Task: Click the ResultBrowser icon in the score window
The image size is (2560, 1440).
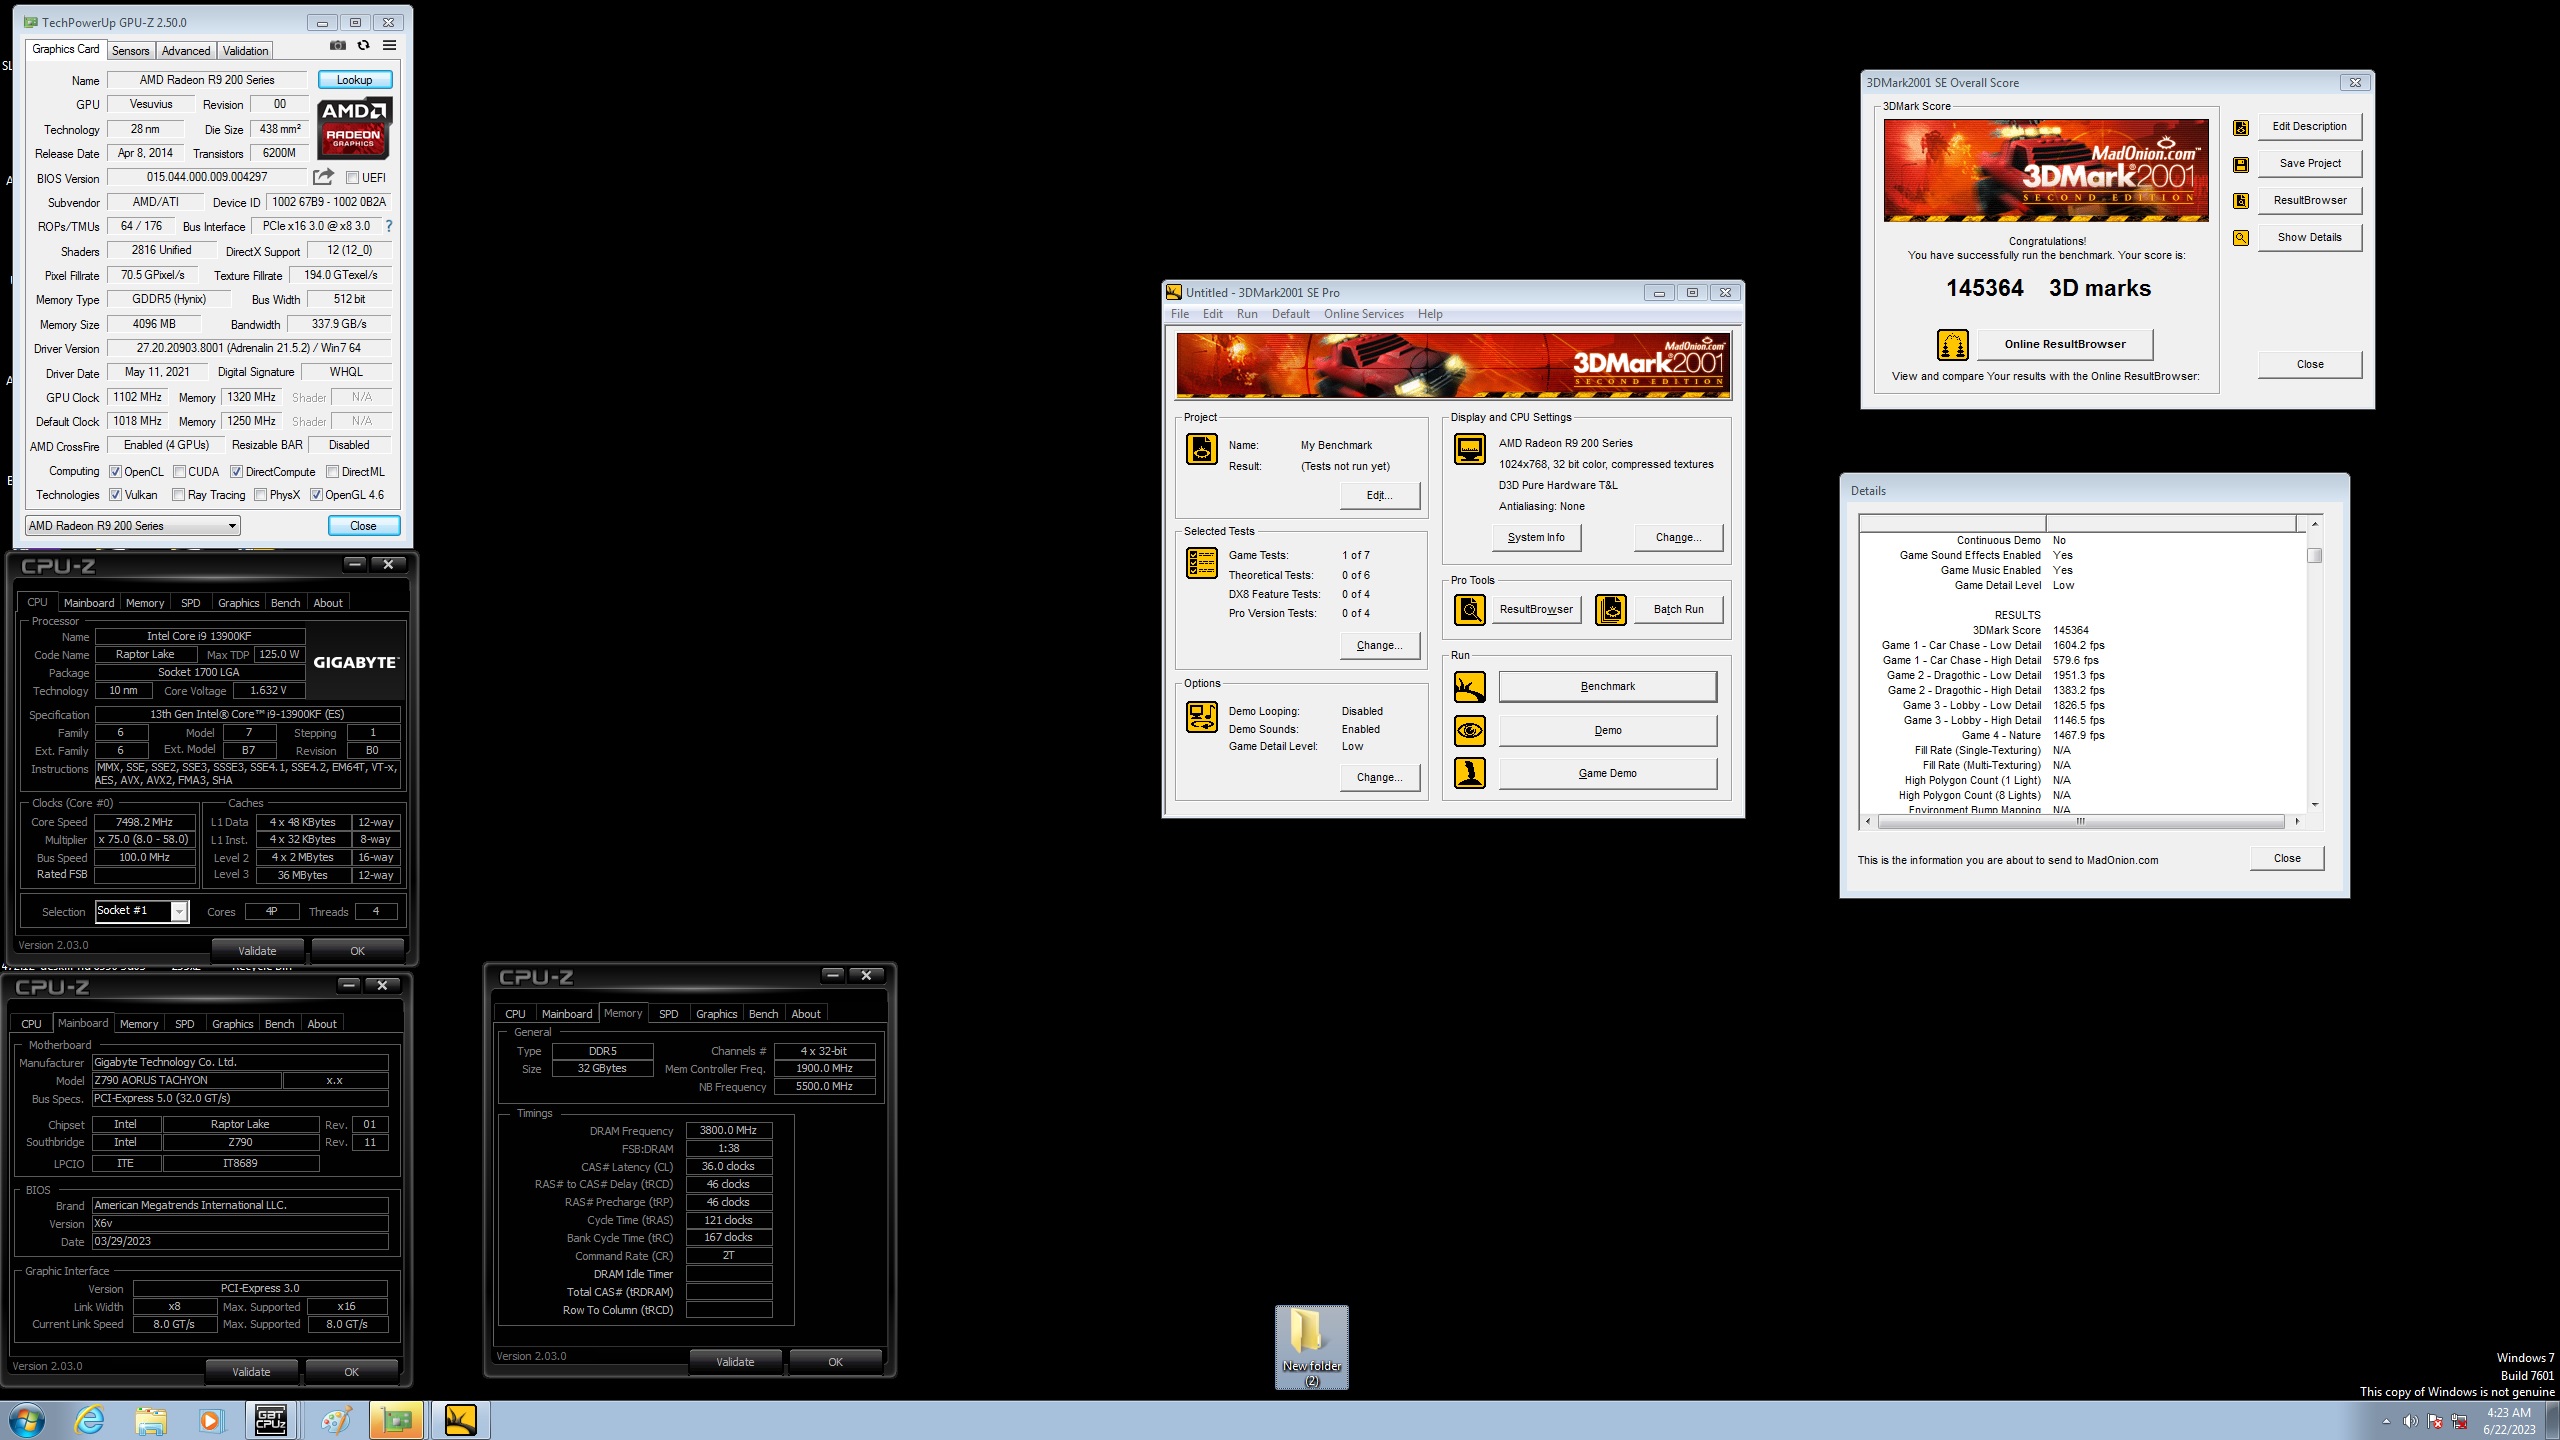Action: coord(2241,201)
